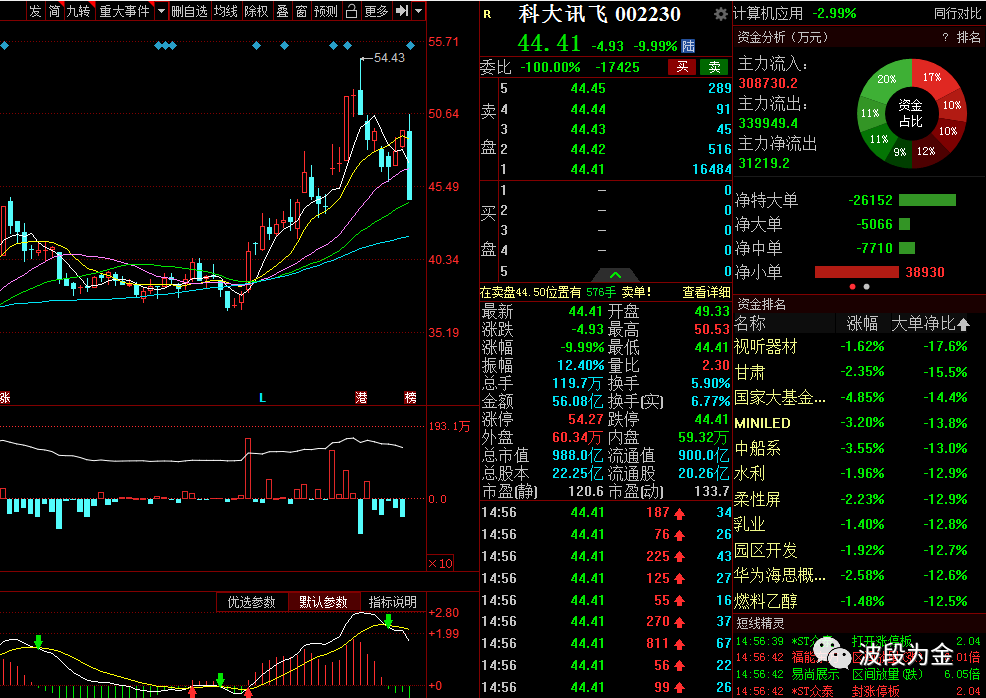Click the 计算机应用 sector label
The height and width of the screenshot is (698, 986).
768,13
